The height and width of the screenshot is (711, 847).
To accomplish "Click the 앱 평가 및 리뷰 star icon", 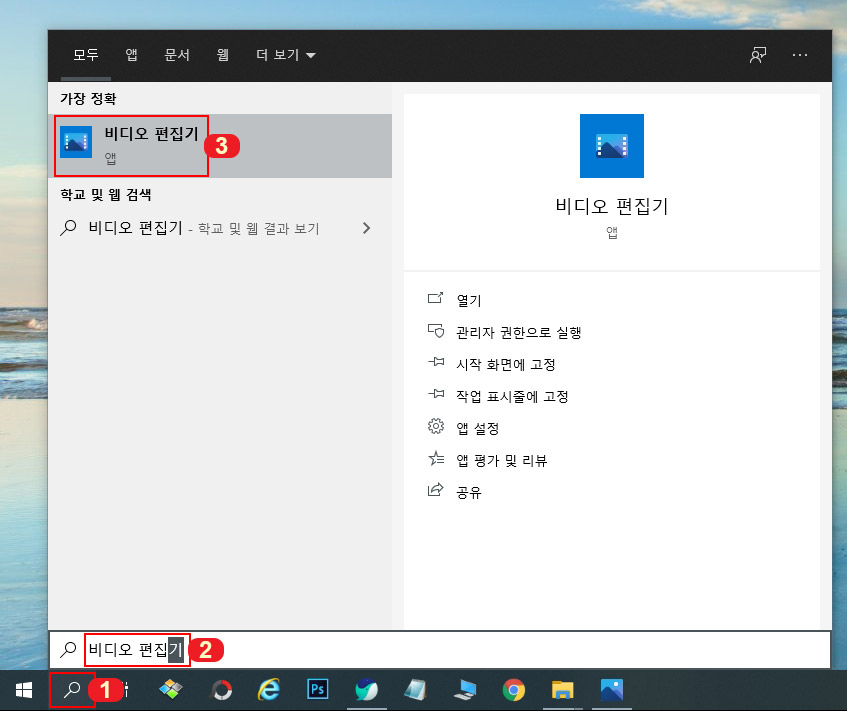I will (x=435, y=458).
